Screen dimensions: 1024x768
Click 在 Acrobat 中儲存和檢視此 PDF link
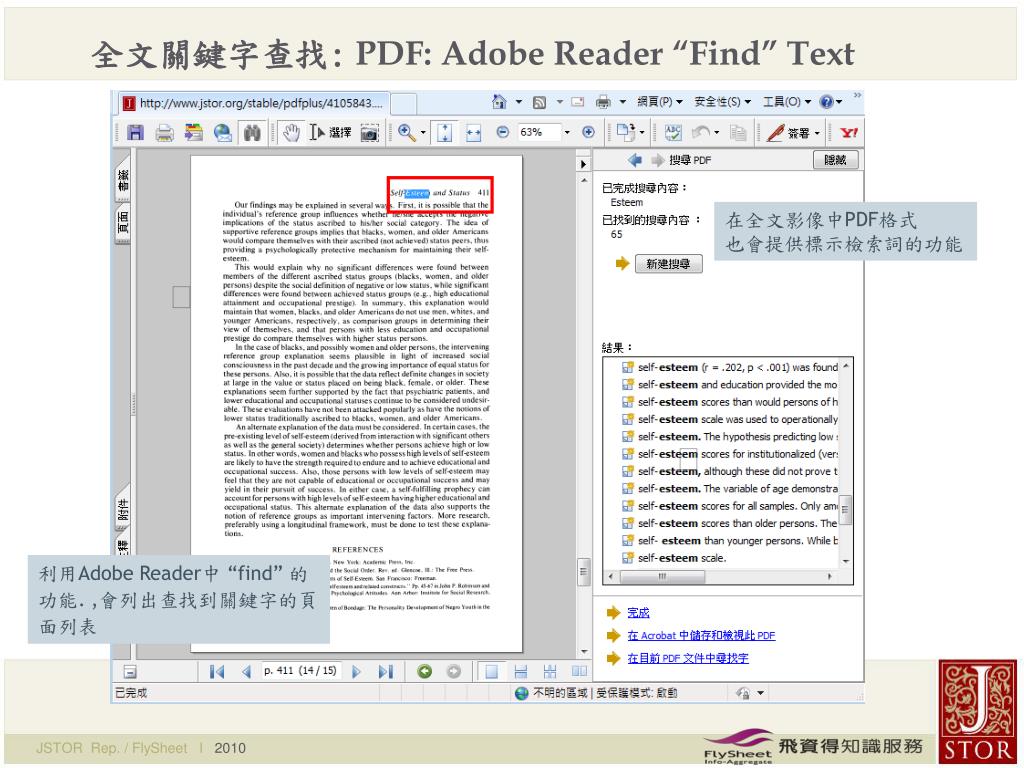[701, 635]
